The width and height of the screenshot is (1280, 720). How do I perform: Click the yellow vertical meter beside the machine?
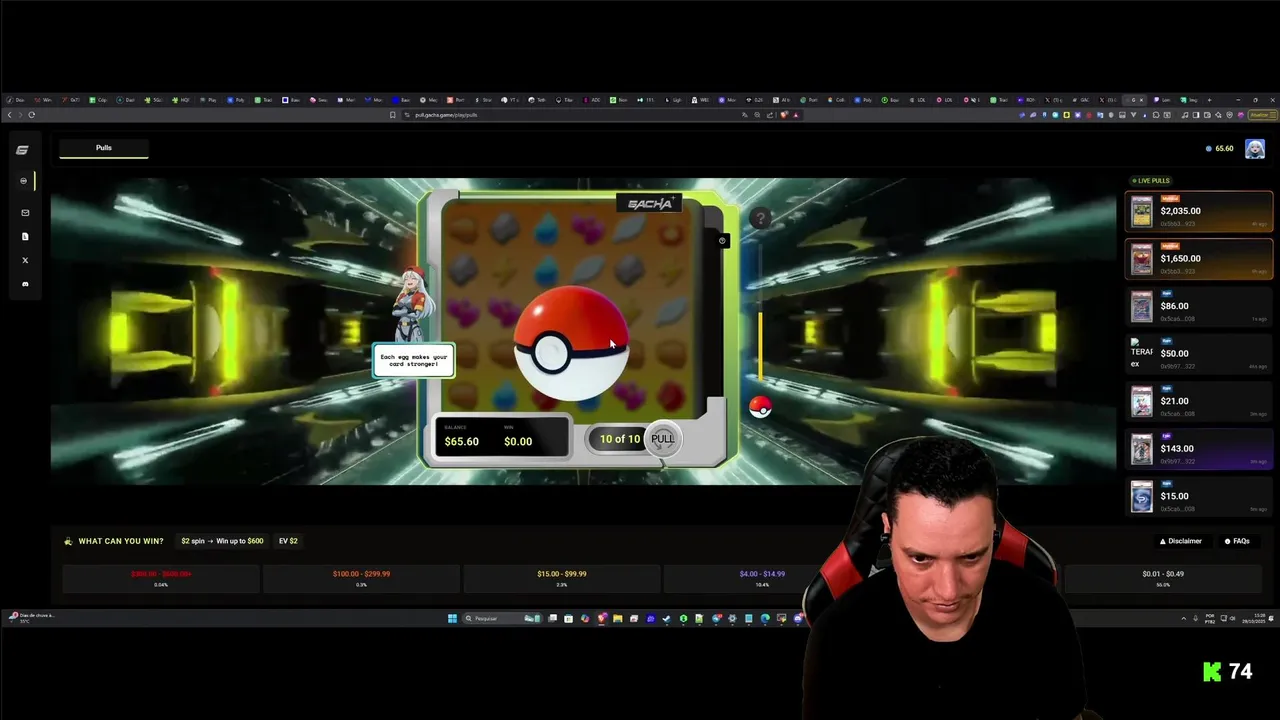point(760,346)
